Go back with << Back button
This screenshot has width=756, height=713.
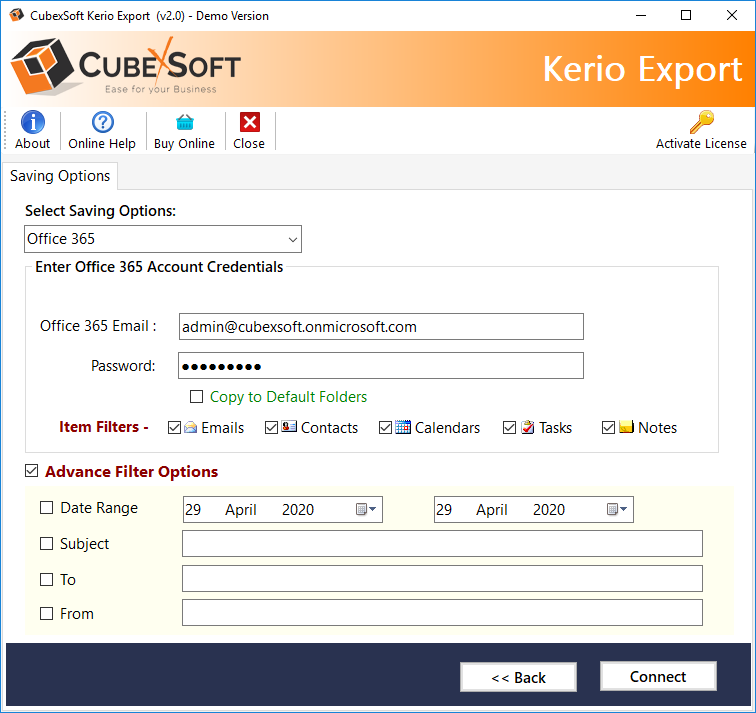(518, 677)
